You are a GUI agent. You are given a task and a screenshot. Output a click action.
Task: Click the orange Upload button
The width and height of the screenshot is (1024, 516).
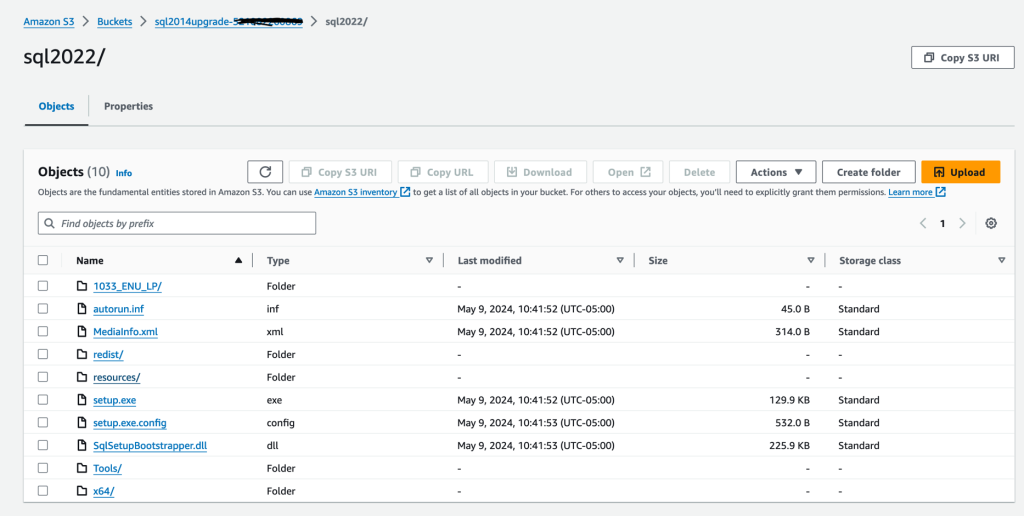click(x=961, y=172)
